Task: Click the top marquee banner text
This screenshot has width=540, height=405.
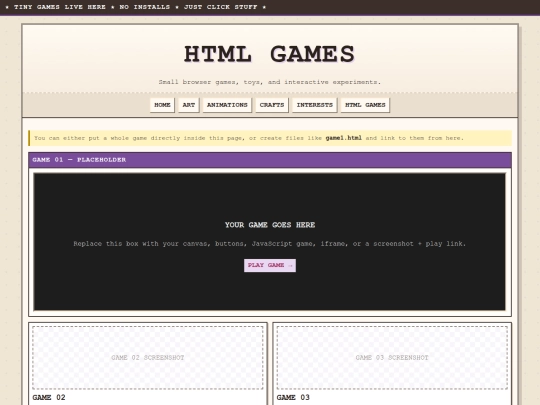Action: tap(136, 7)
